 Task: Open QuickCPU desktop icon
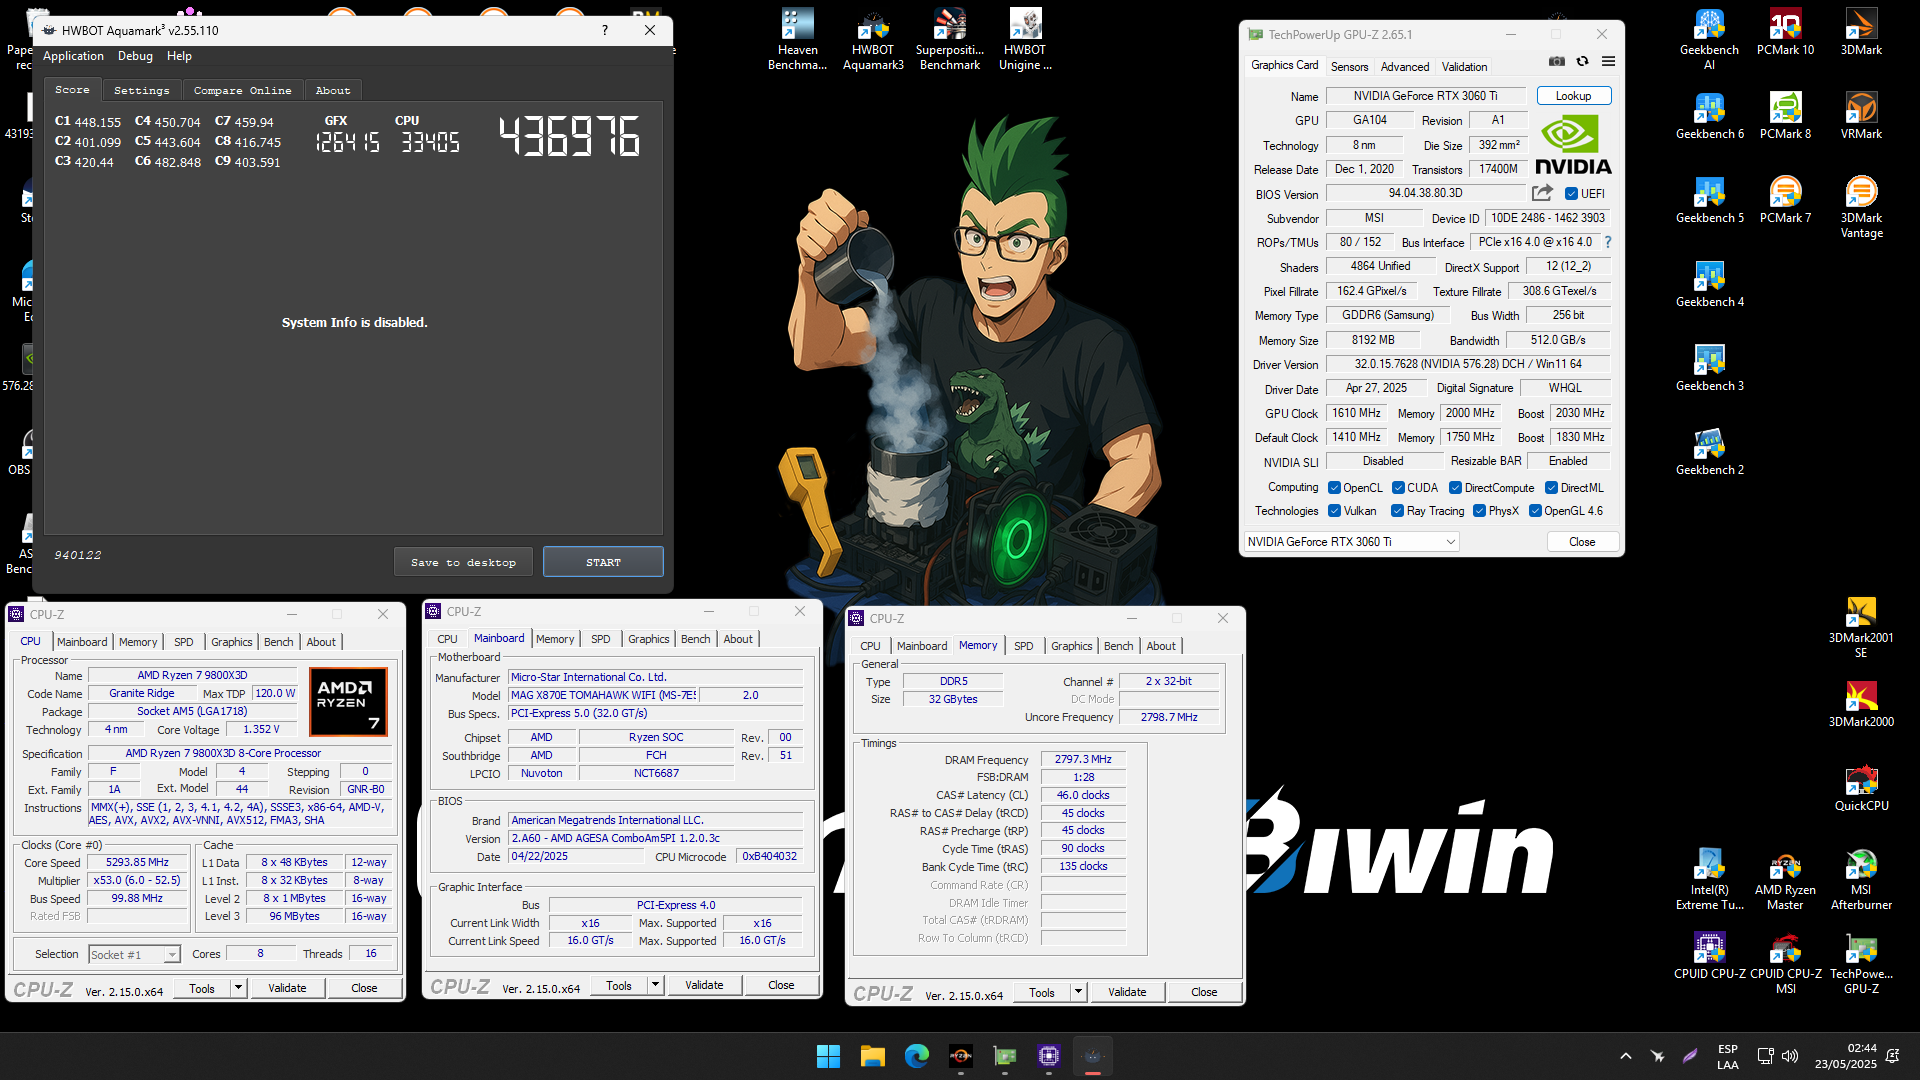pos(1861,788)
